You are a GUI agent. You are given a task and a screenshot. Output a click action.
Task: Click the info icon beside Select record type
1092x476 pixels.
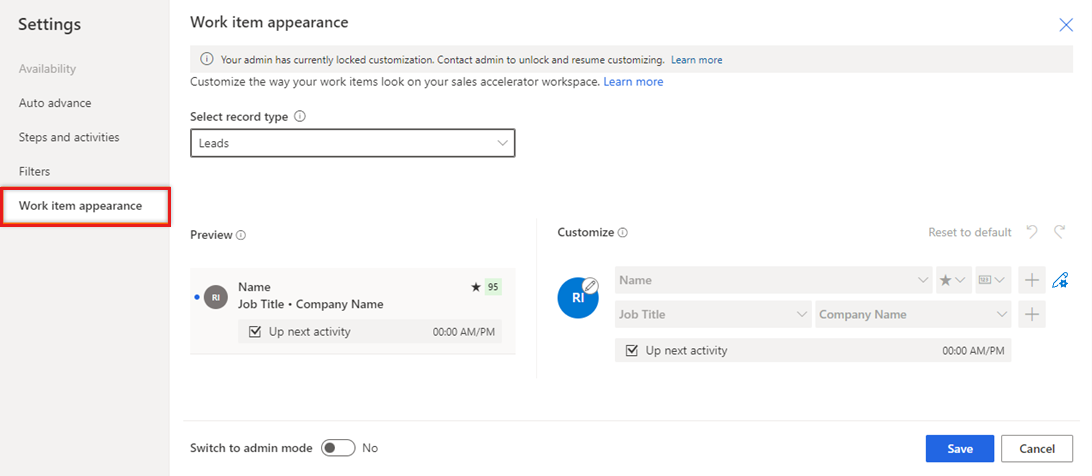click(x=300, y=116)
